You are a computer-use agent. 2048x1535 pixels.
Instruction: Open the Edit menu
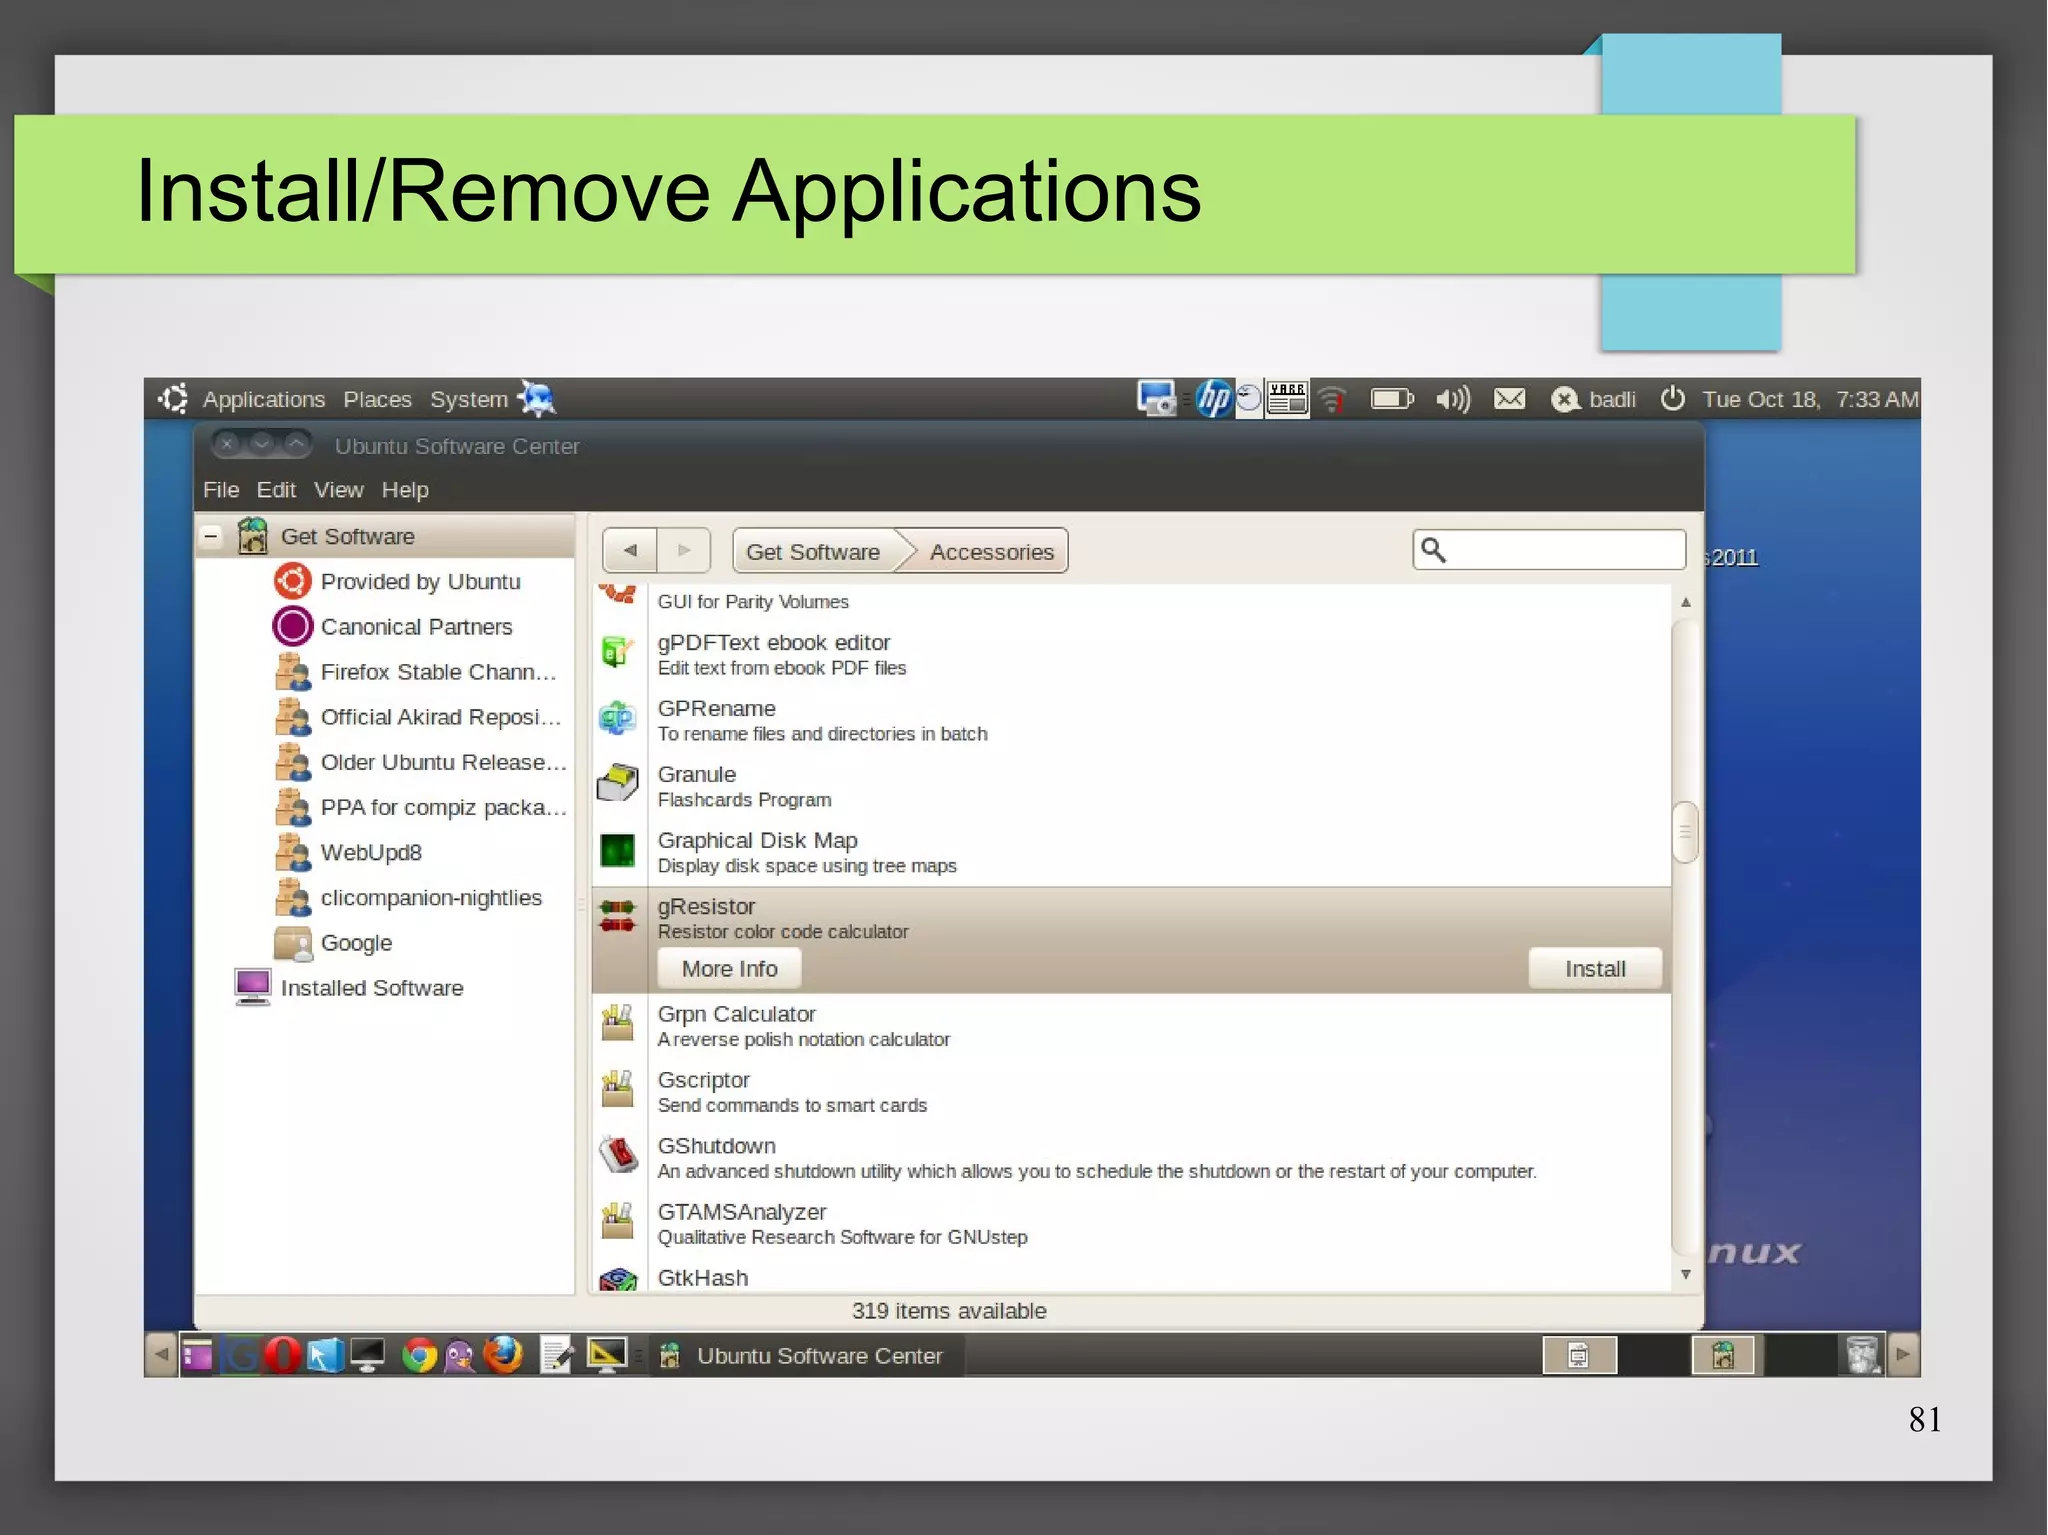(x=276, y=489)
